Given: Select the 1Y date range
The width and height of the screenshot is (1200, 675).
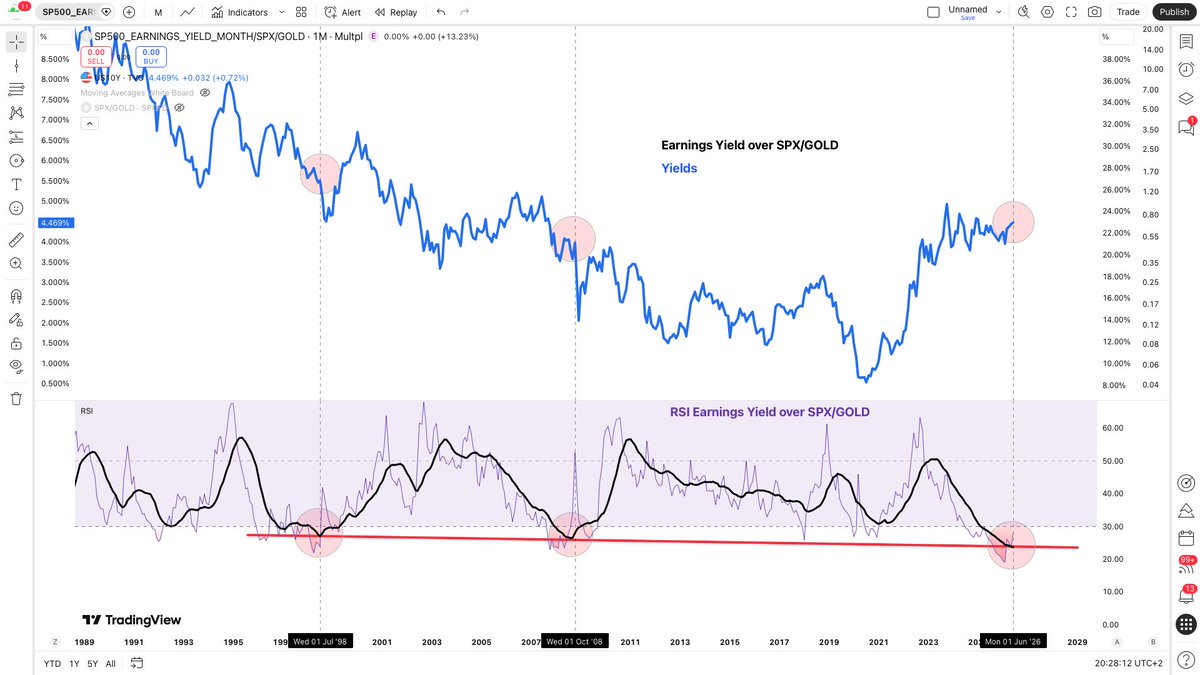Looking at the screenshot, I should [x=74, y=663].
